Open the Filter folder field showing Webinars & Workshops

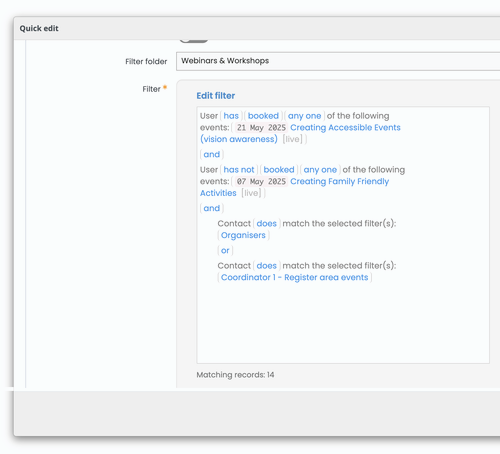[x=338, y=61]
